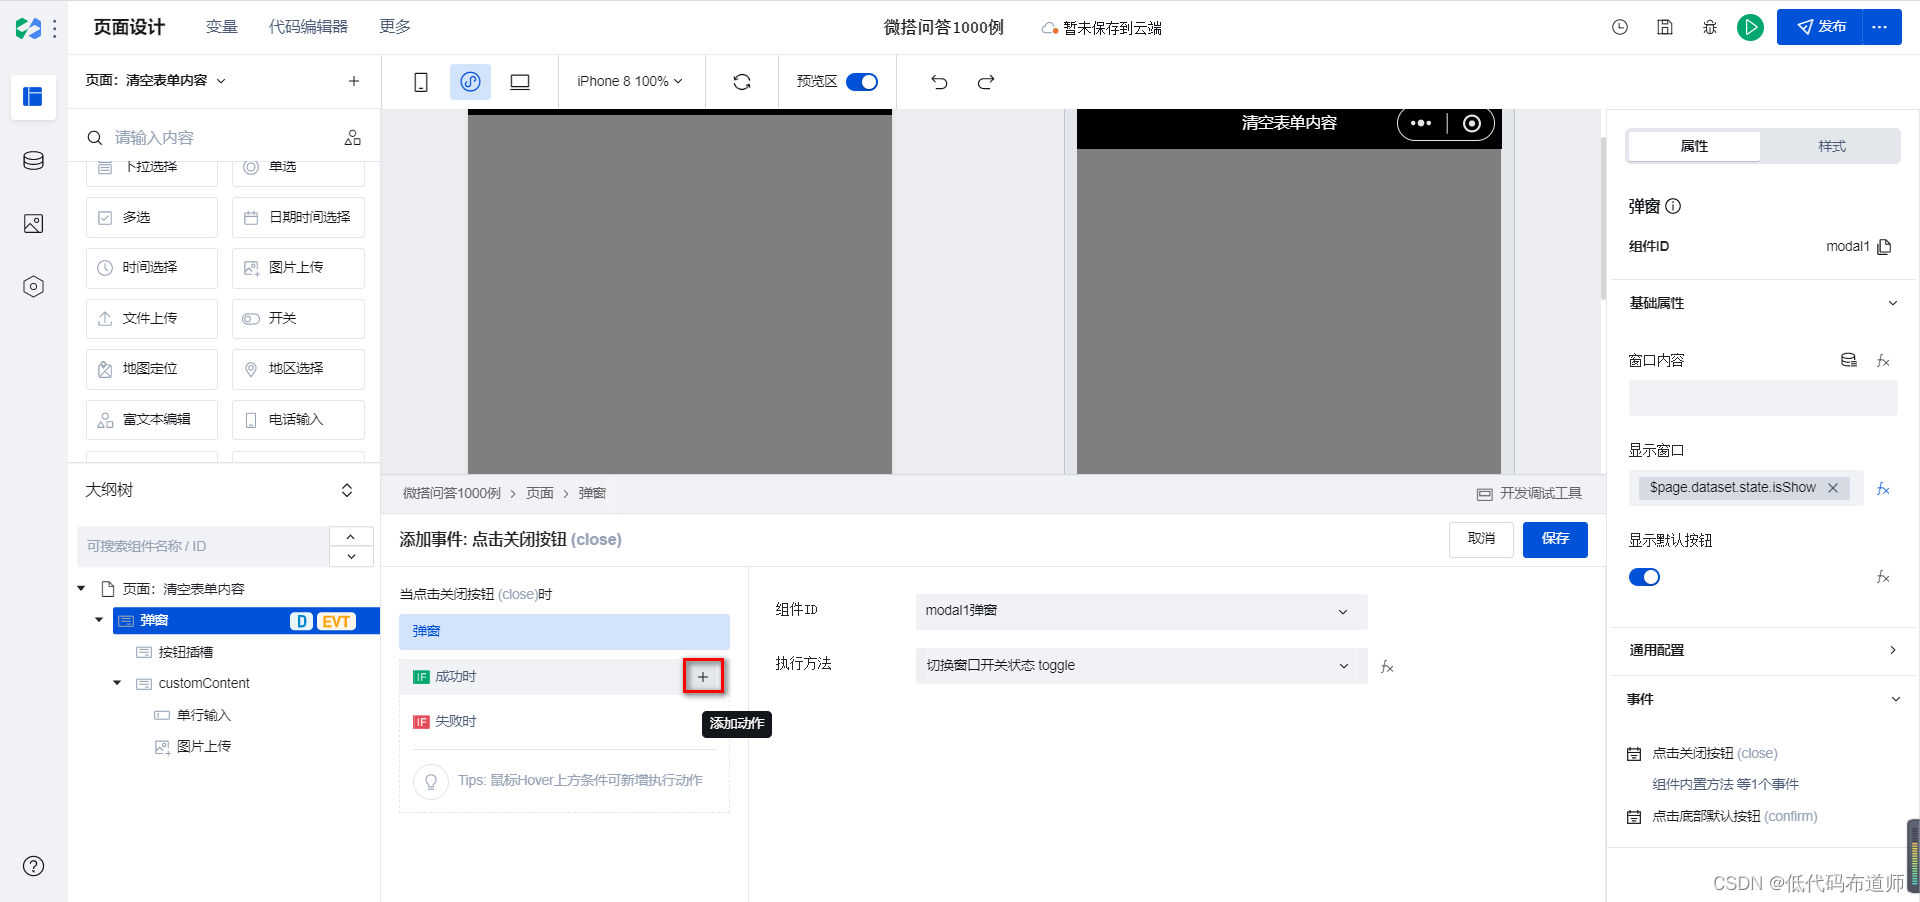
Task: Select the 失败时 condition row
Action: [x=564, y=722]
